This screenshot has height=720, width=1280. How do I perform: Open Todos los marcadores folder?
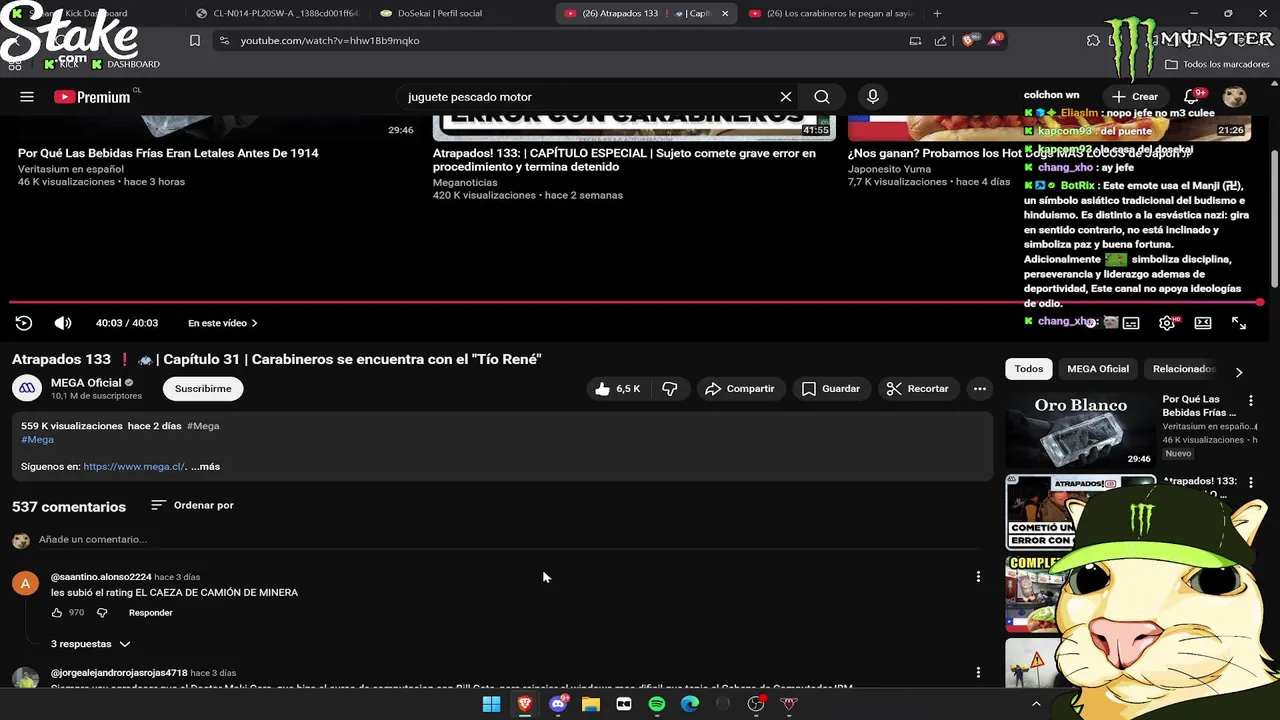[x=1217, y=65]
